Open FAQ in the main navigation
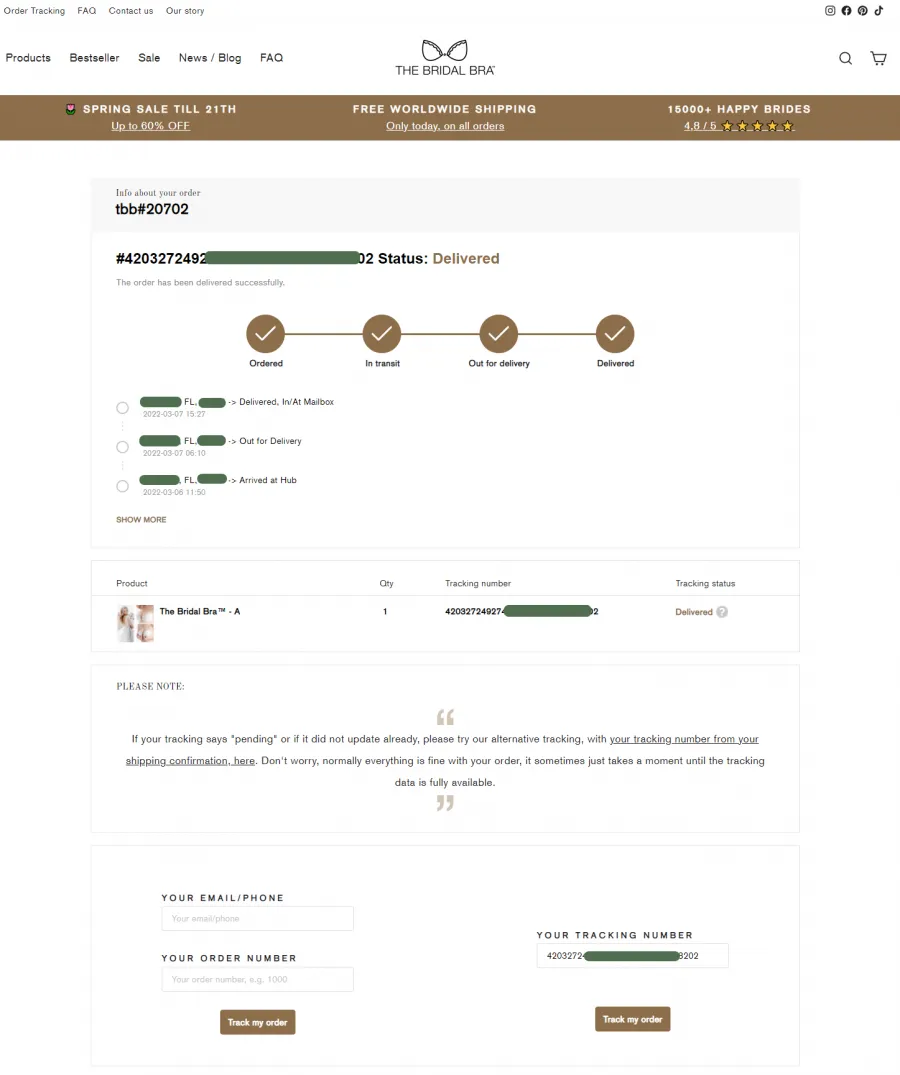The height and width of the screenshot is (1075, 900). [271, 58]
